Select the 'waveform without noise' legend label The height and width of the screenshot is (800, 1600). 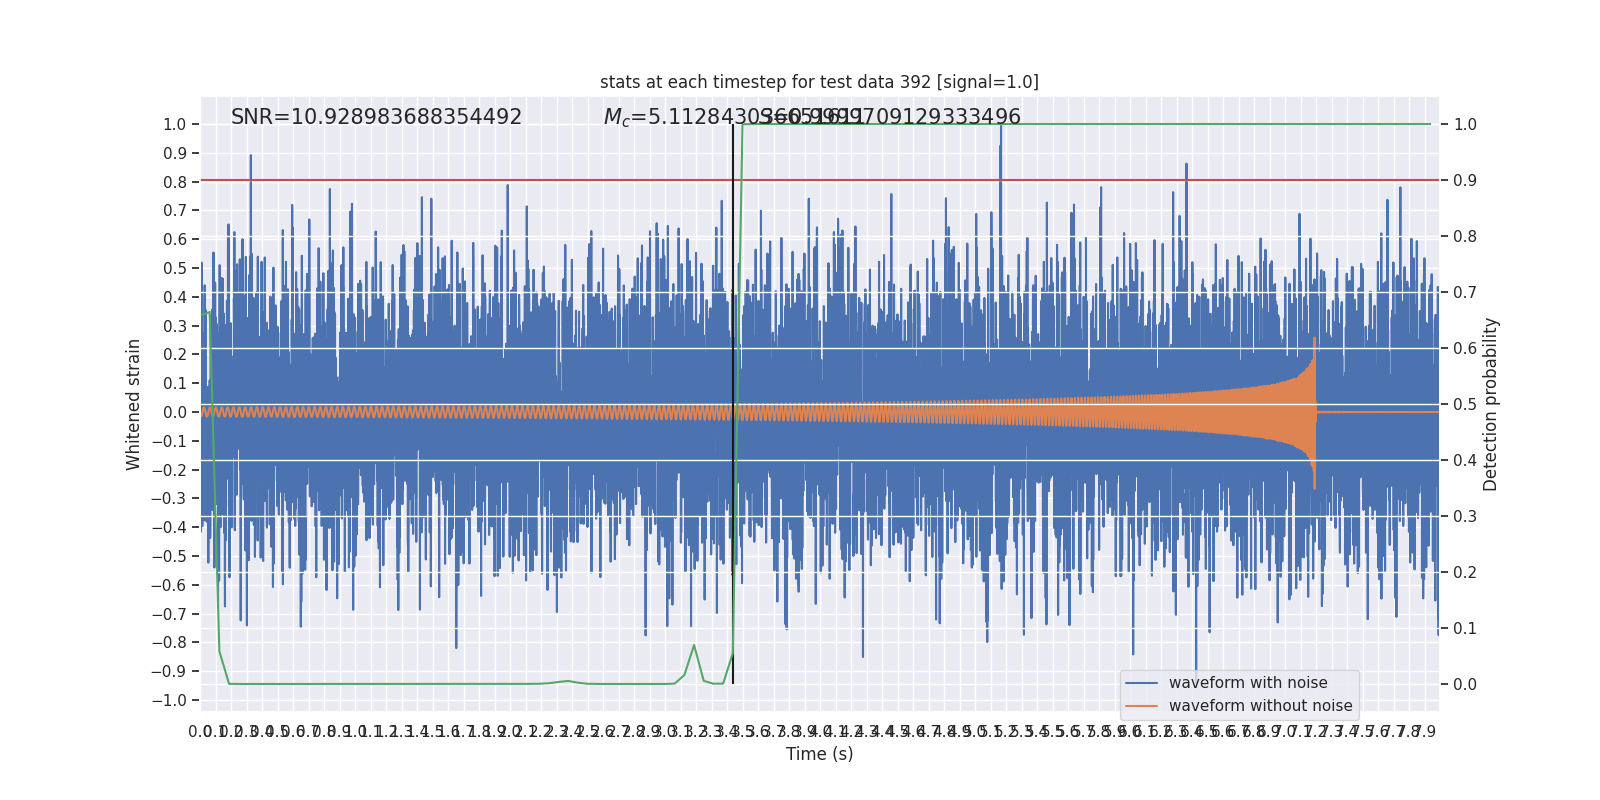point(1260,706)
